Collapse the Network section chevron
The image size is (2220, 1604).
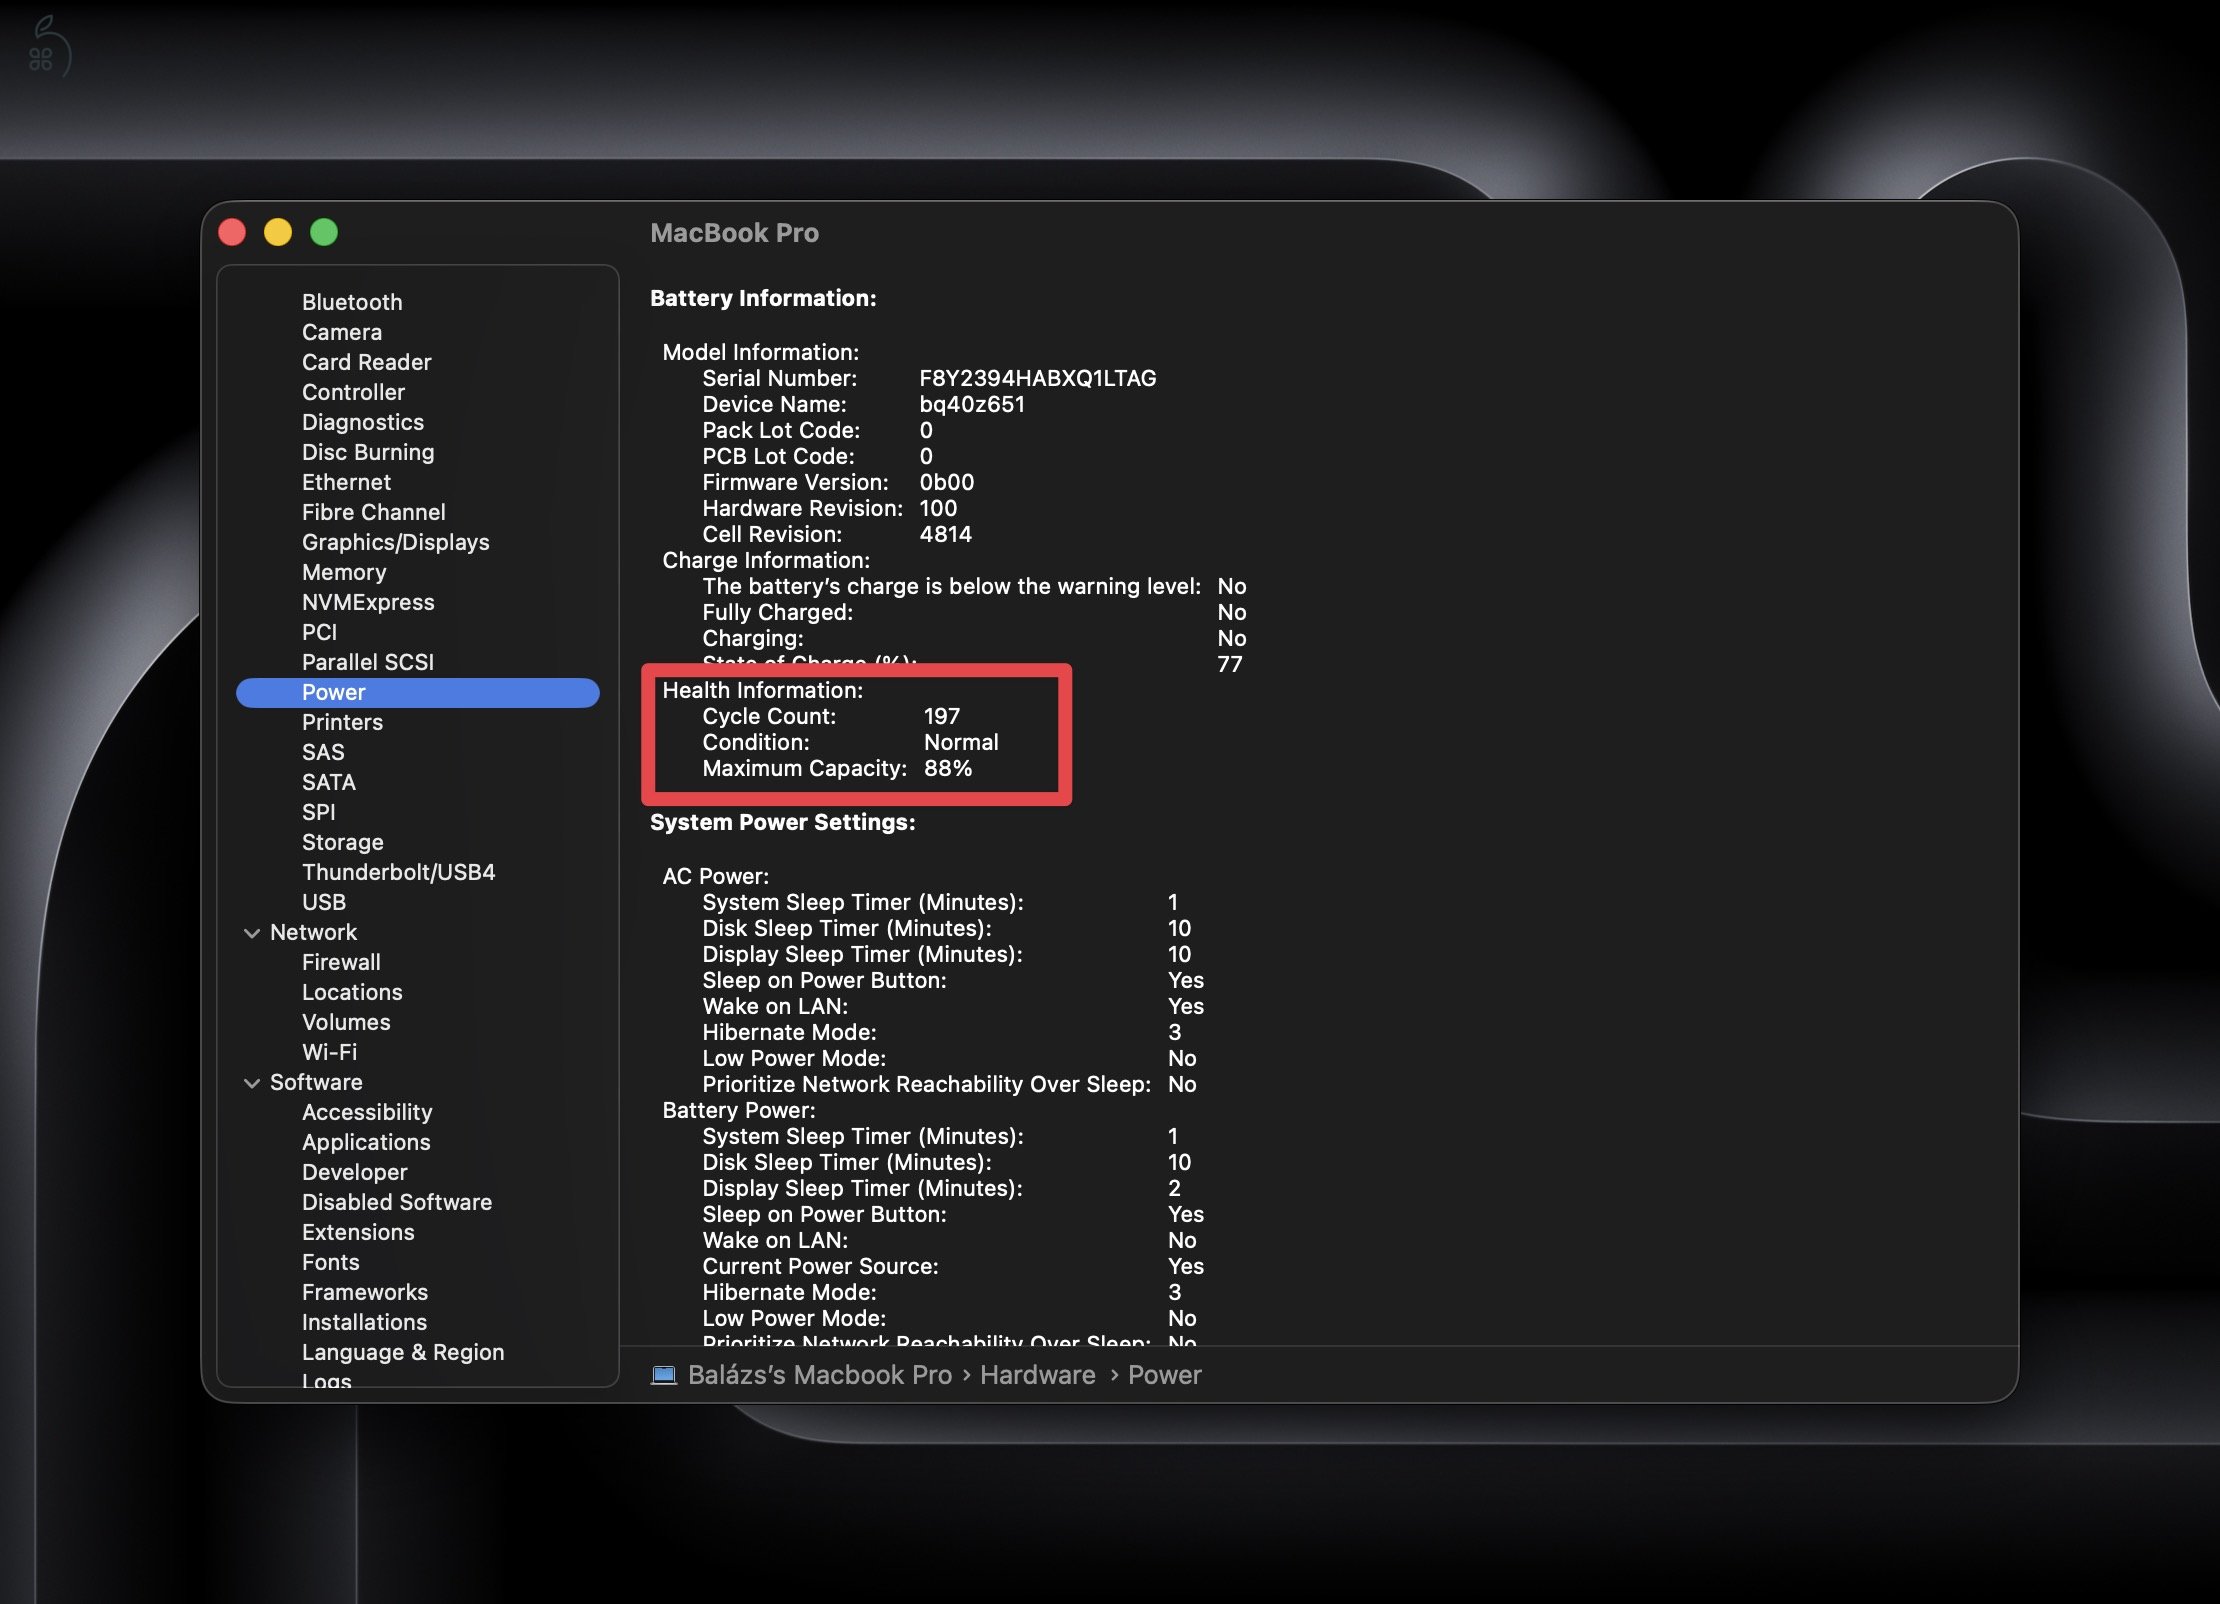pyautogui.click(x=252, y=932)
